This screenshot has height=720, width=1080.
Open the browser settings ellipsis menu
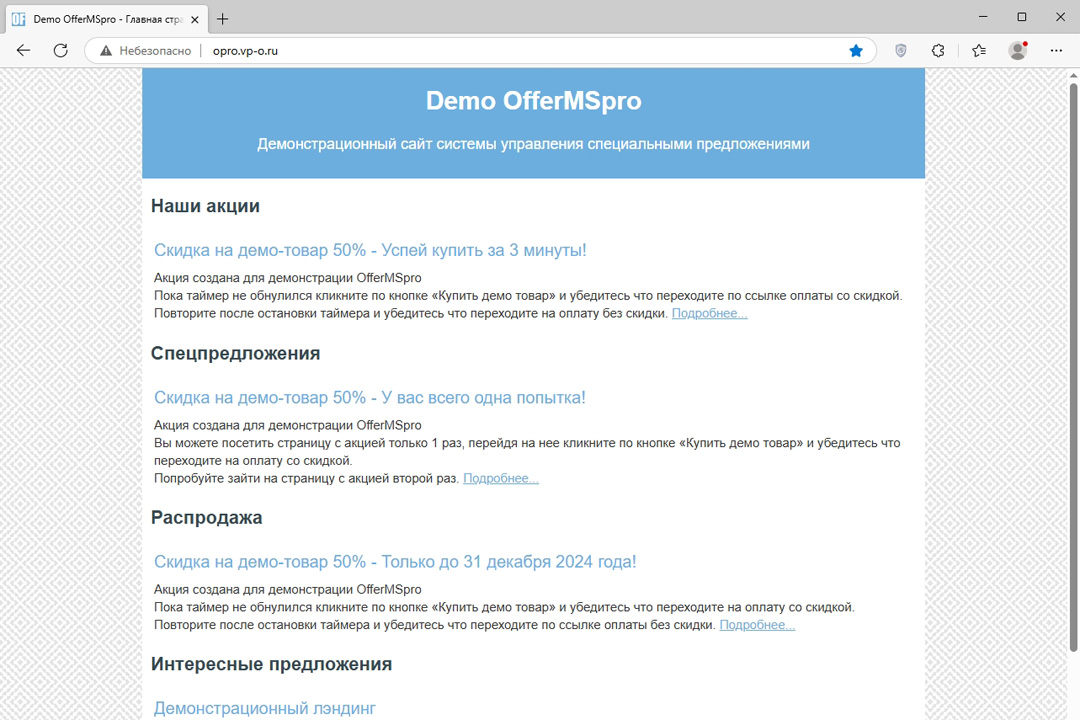point(1056,50)
